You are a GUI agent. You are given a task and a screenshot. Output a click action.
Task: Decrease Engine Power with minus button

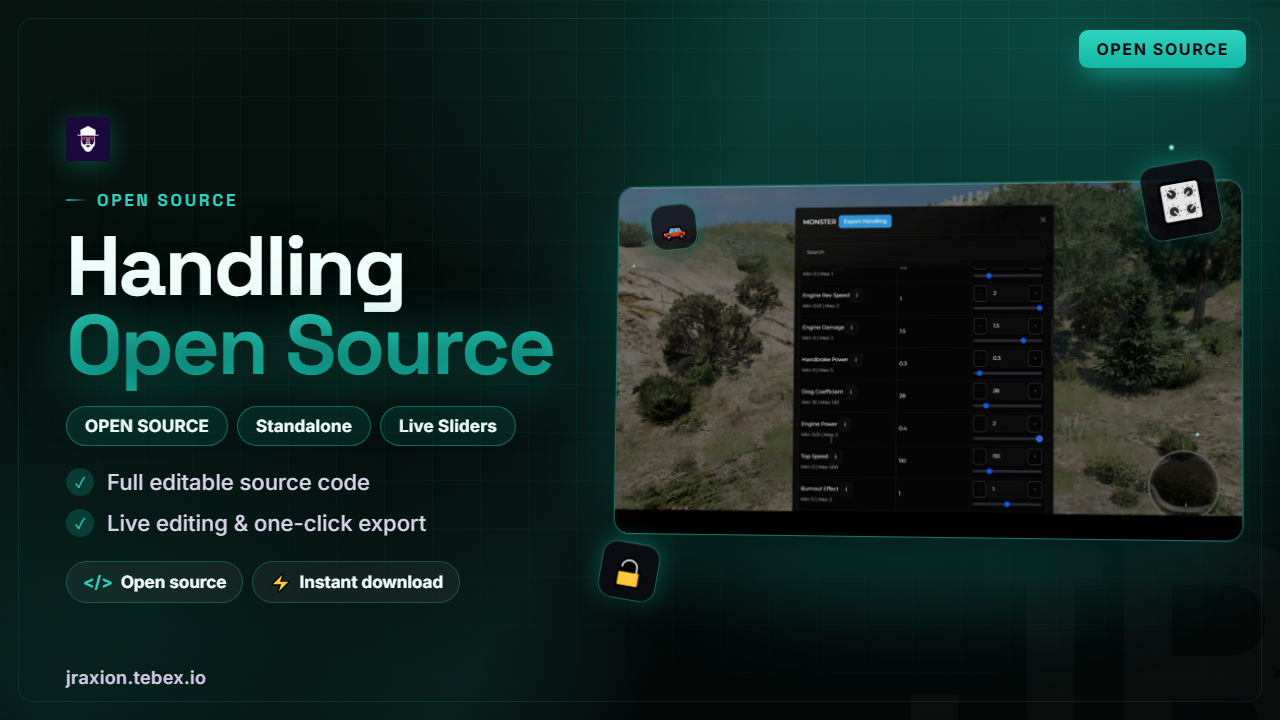pyautogui.click(x=980, y=423)
